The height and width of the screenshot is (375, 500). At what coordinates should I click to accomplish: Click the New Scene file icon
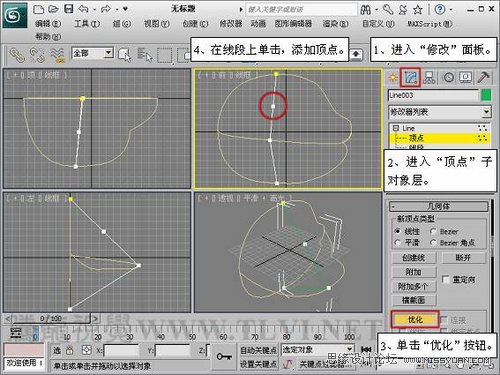(x=38, y=9)
